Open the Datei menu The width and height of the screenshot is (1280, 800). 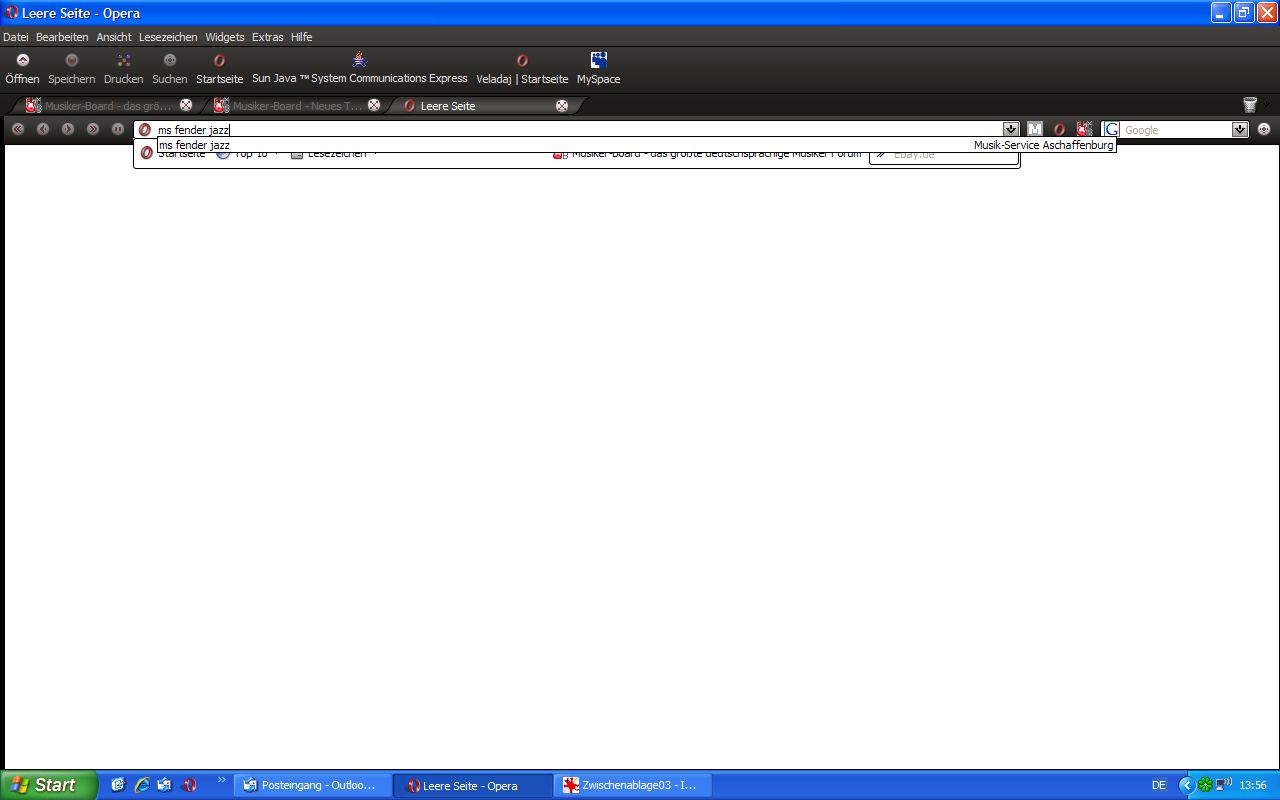pyautogui.click(x=16, y=37)
